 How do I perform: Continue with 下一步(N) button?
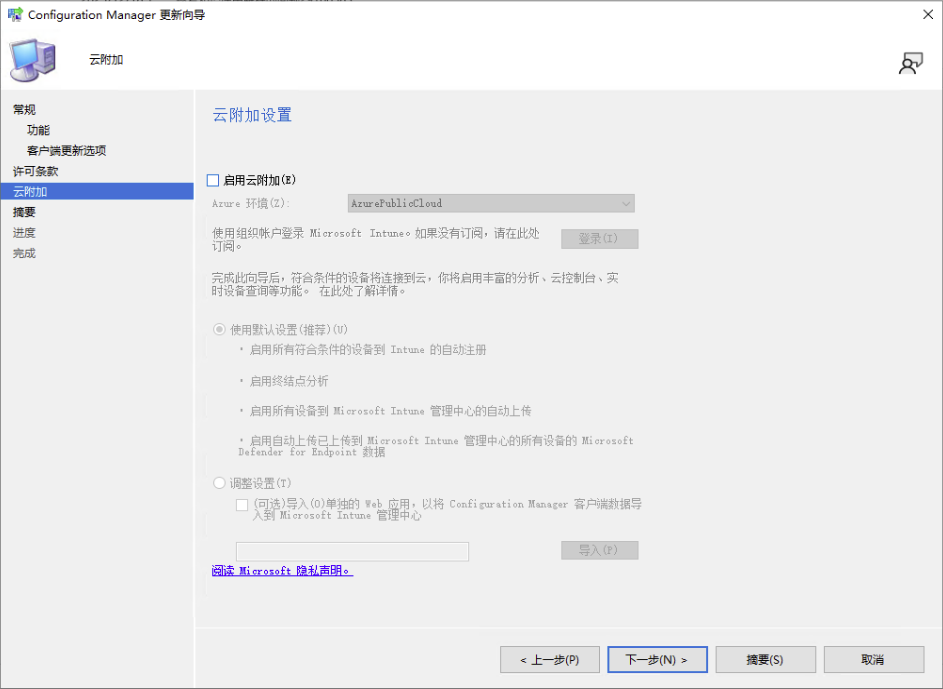coord(657,660)
